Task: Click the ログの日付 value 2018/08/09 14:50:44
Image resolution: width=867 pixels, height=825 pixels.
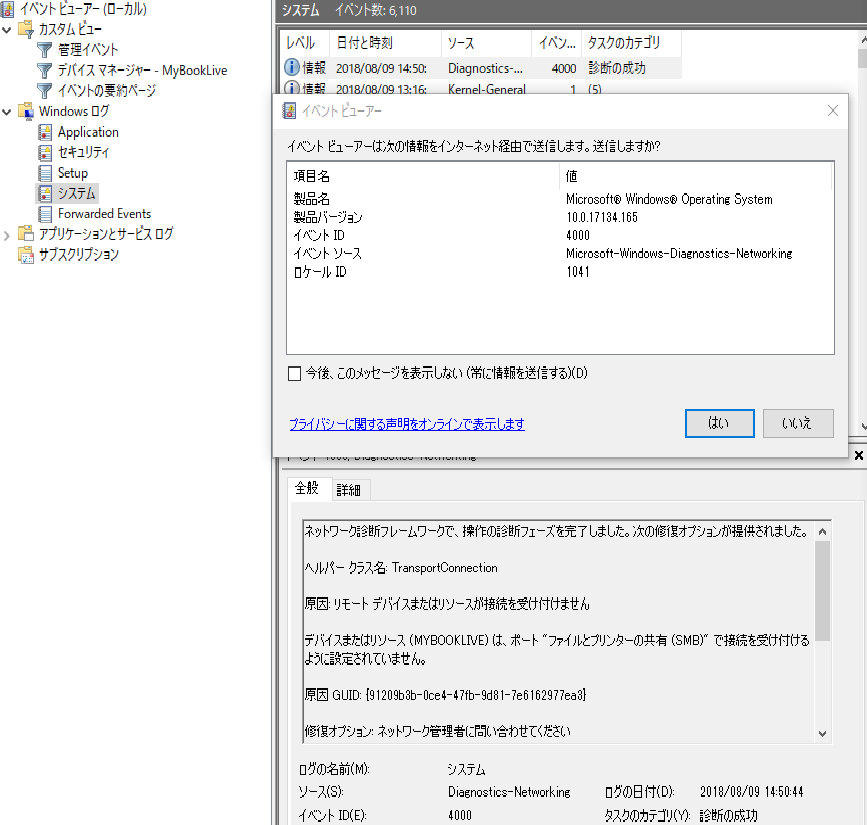Action: 751,792
